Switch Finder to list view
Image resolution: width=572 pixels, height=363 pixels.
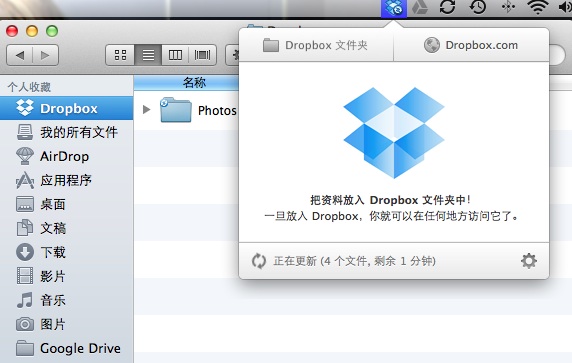(x=148, y=55)
